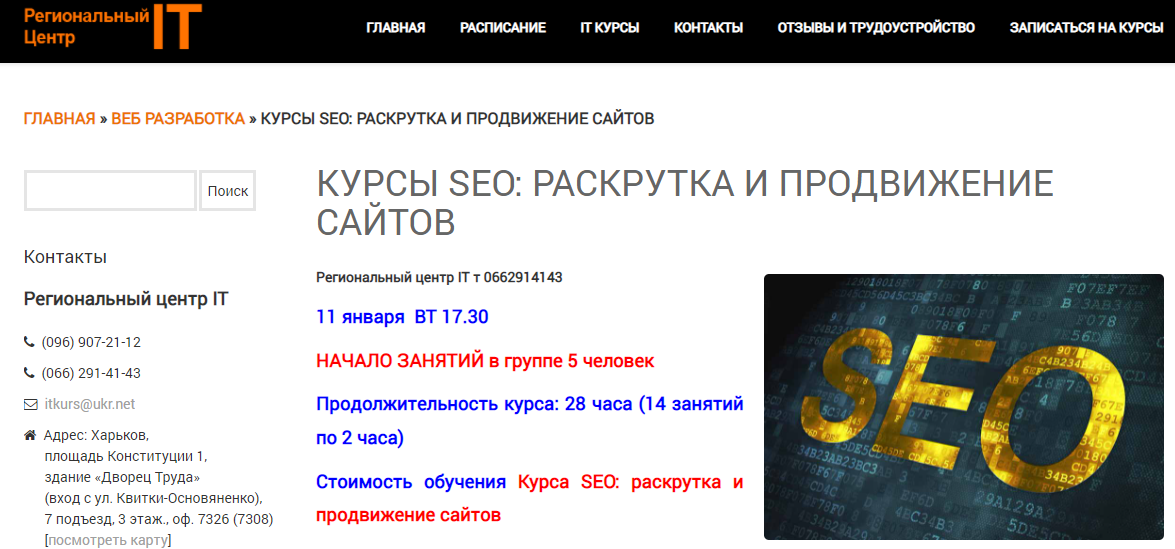Click the Региональный Центр IT logo
Viewport: 1175px width, 549px height.
click(112, 27)
